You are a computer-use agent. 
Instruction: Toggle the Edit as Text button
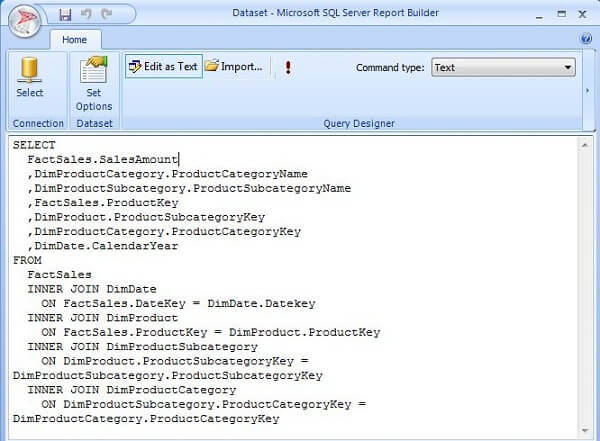pos(163,67)
